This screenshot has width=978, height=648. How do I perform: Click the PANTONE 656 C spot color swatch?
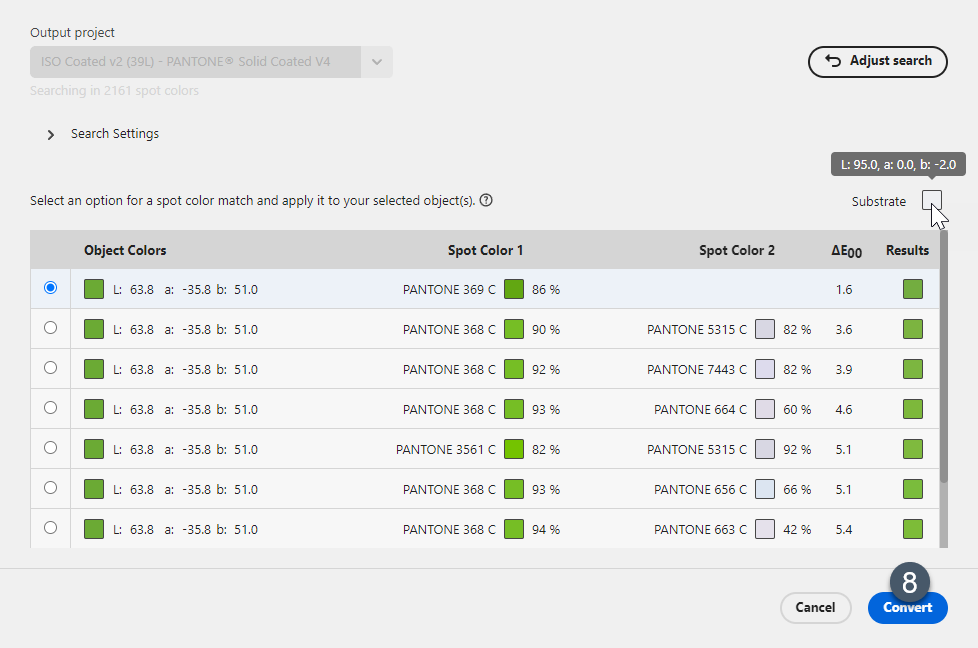[765, 489]
